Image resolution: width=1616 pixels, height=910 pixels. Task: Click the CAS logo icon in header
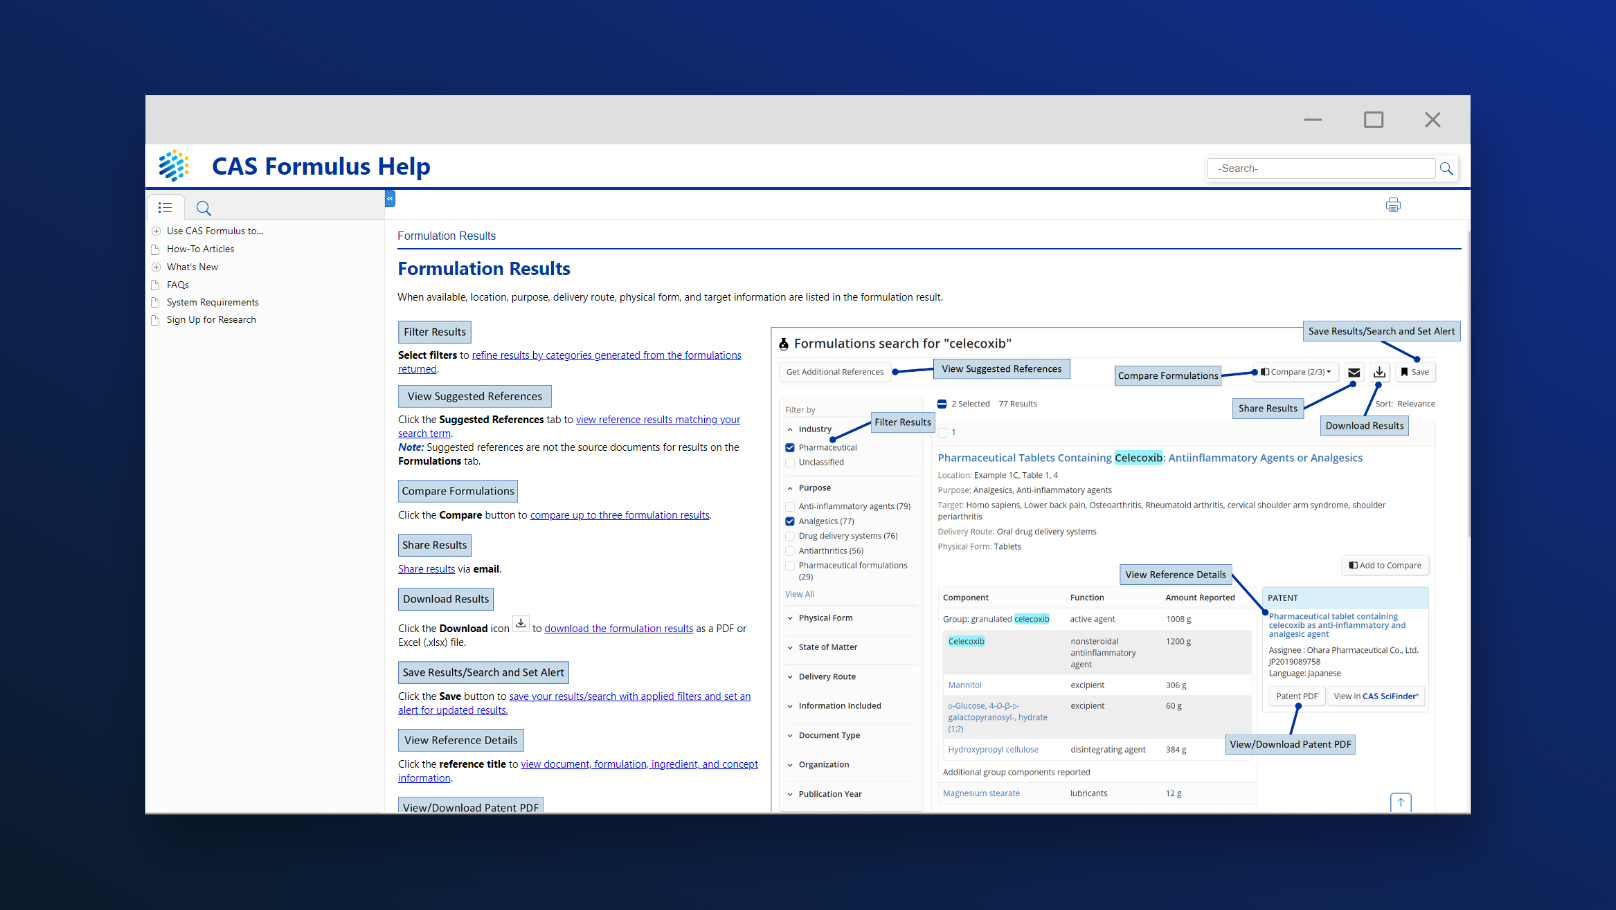pos(174,166)
